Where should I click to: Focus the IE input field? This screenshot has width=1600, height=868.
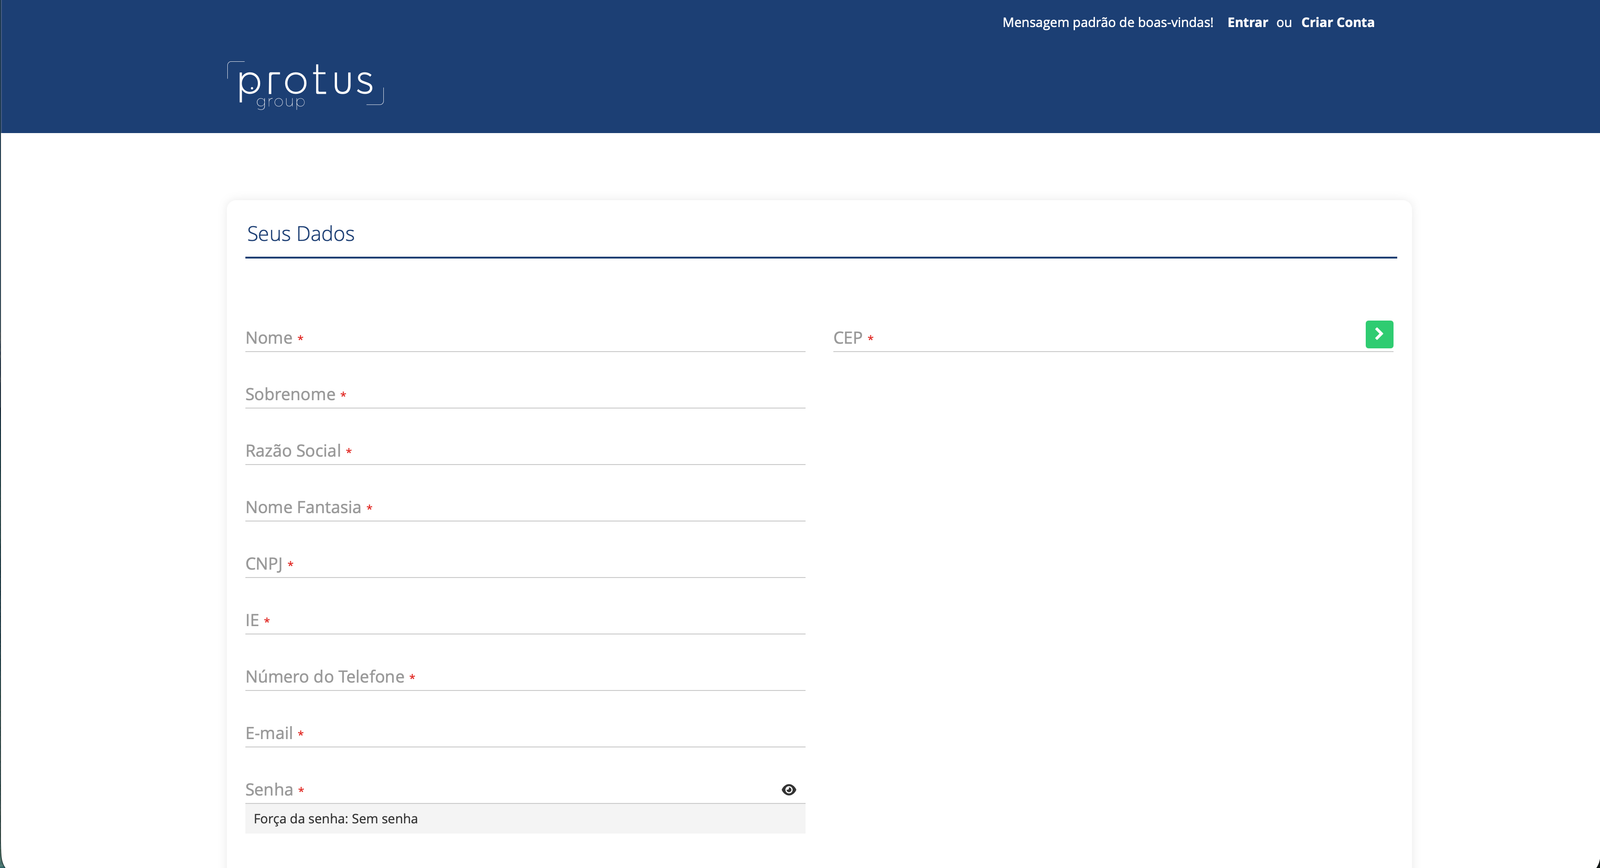525,620
